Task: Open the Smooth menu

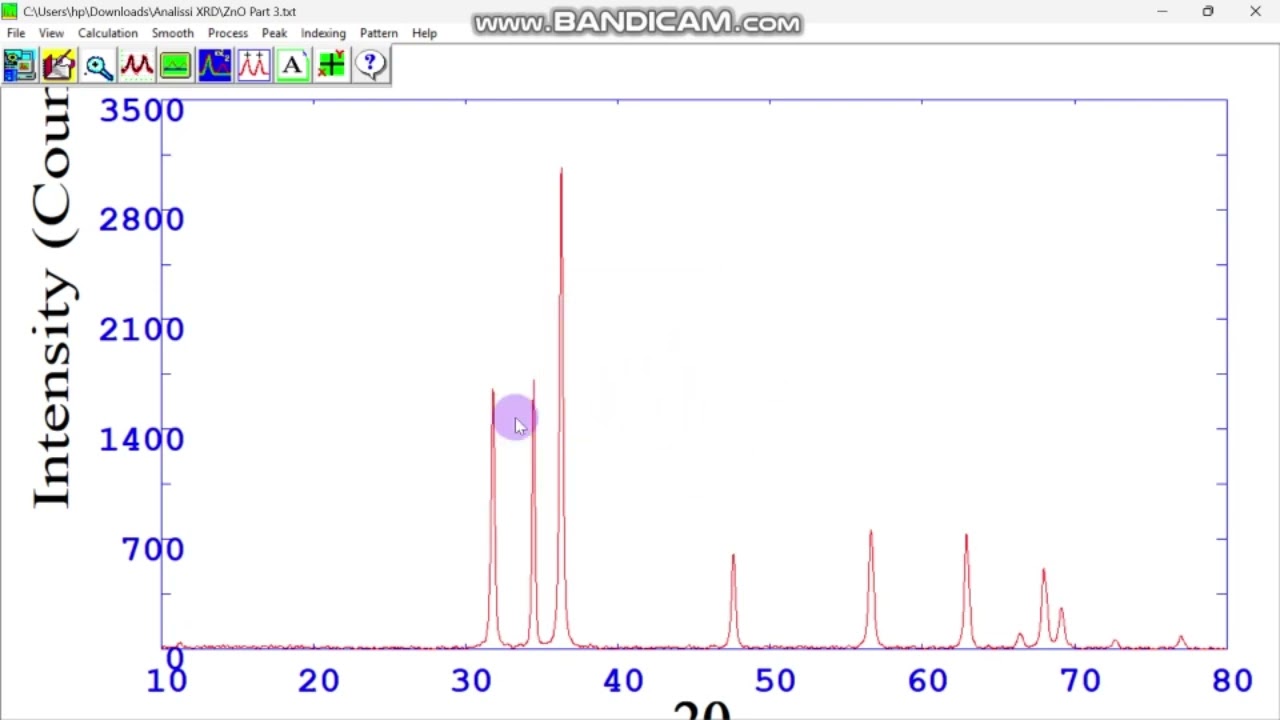Action: (x=173, y=33)
